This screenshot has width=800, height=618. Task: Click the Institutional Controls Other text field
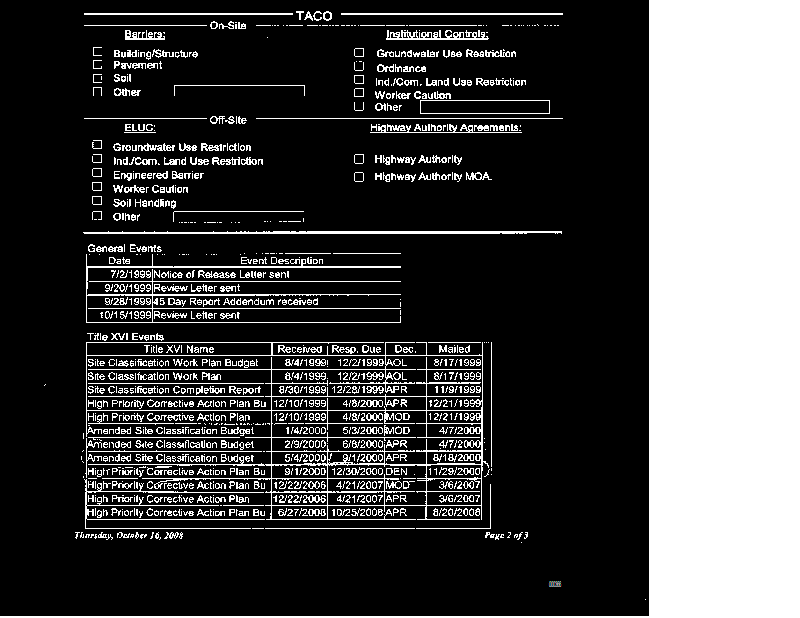click(484, 107)
